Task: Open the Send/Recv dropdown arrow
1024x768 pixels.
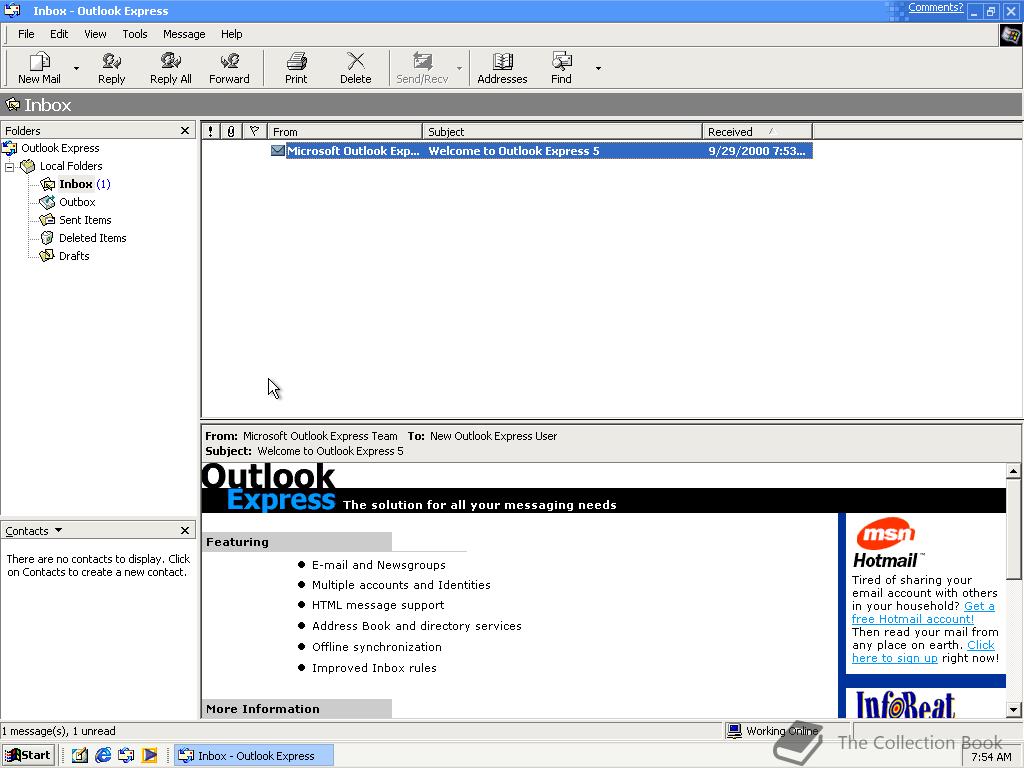Action: [x=459, y=68]
